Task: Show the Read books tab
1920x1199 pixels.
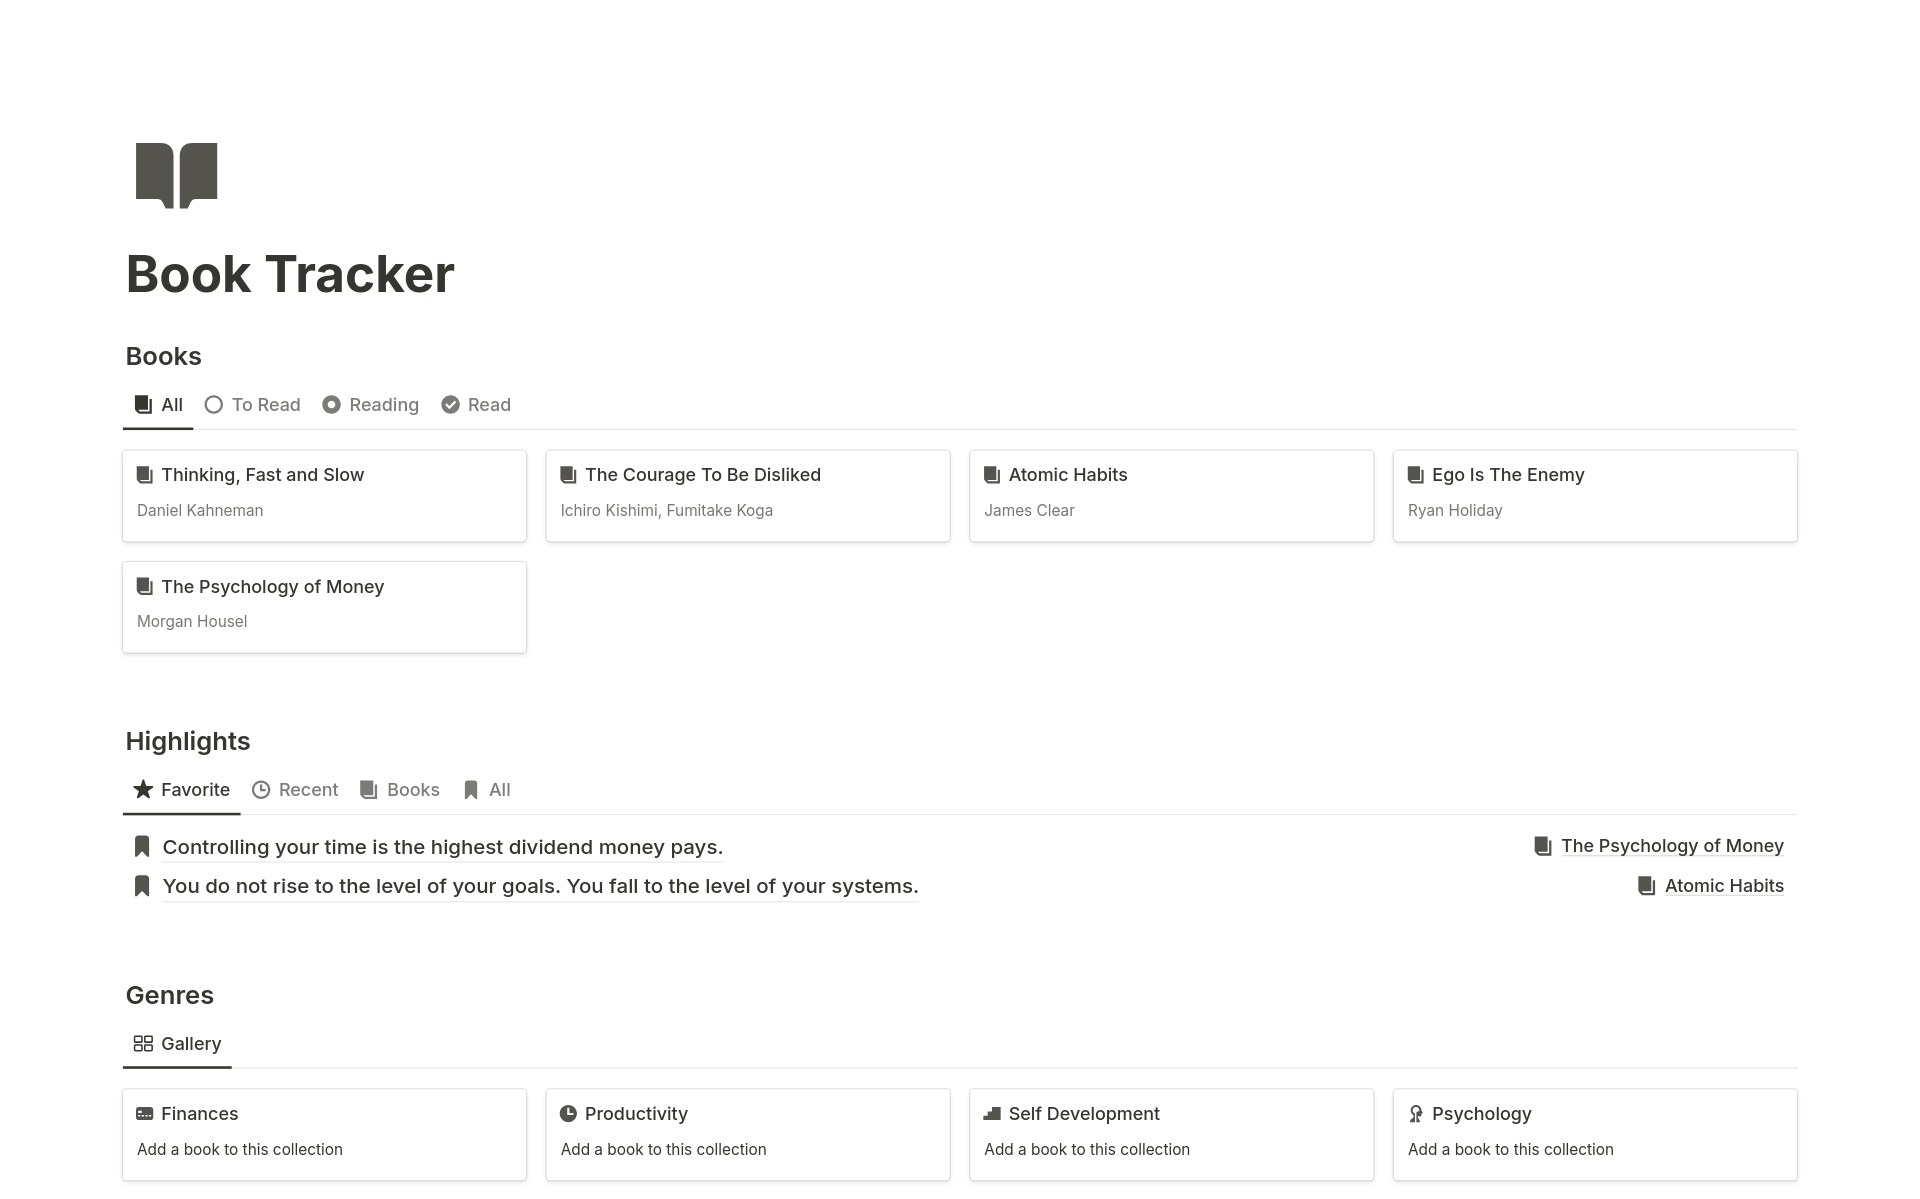Action: [476, 405]
